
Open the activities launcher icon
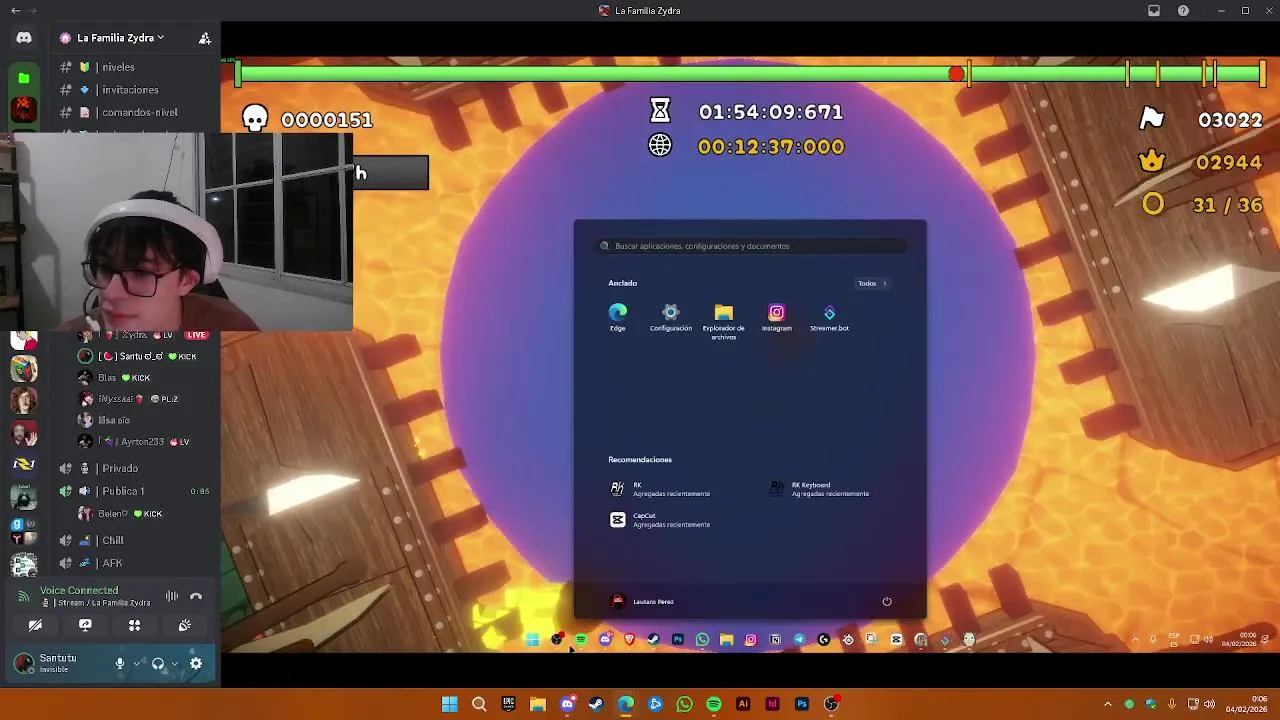click(x=134, y=625)
